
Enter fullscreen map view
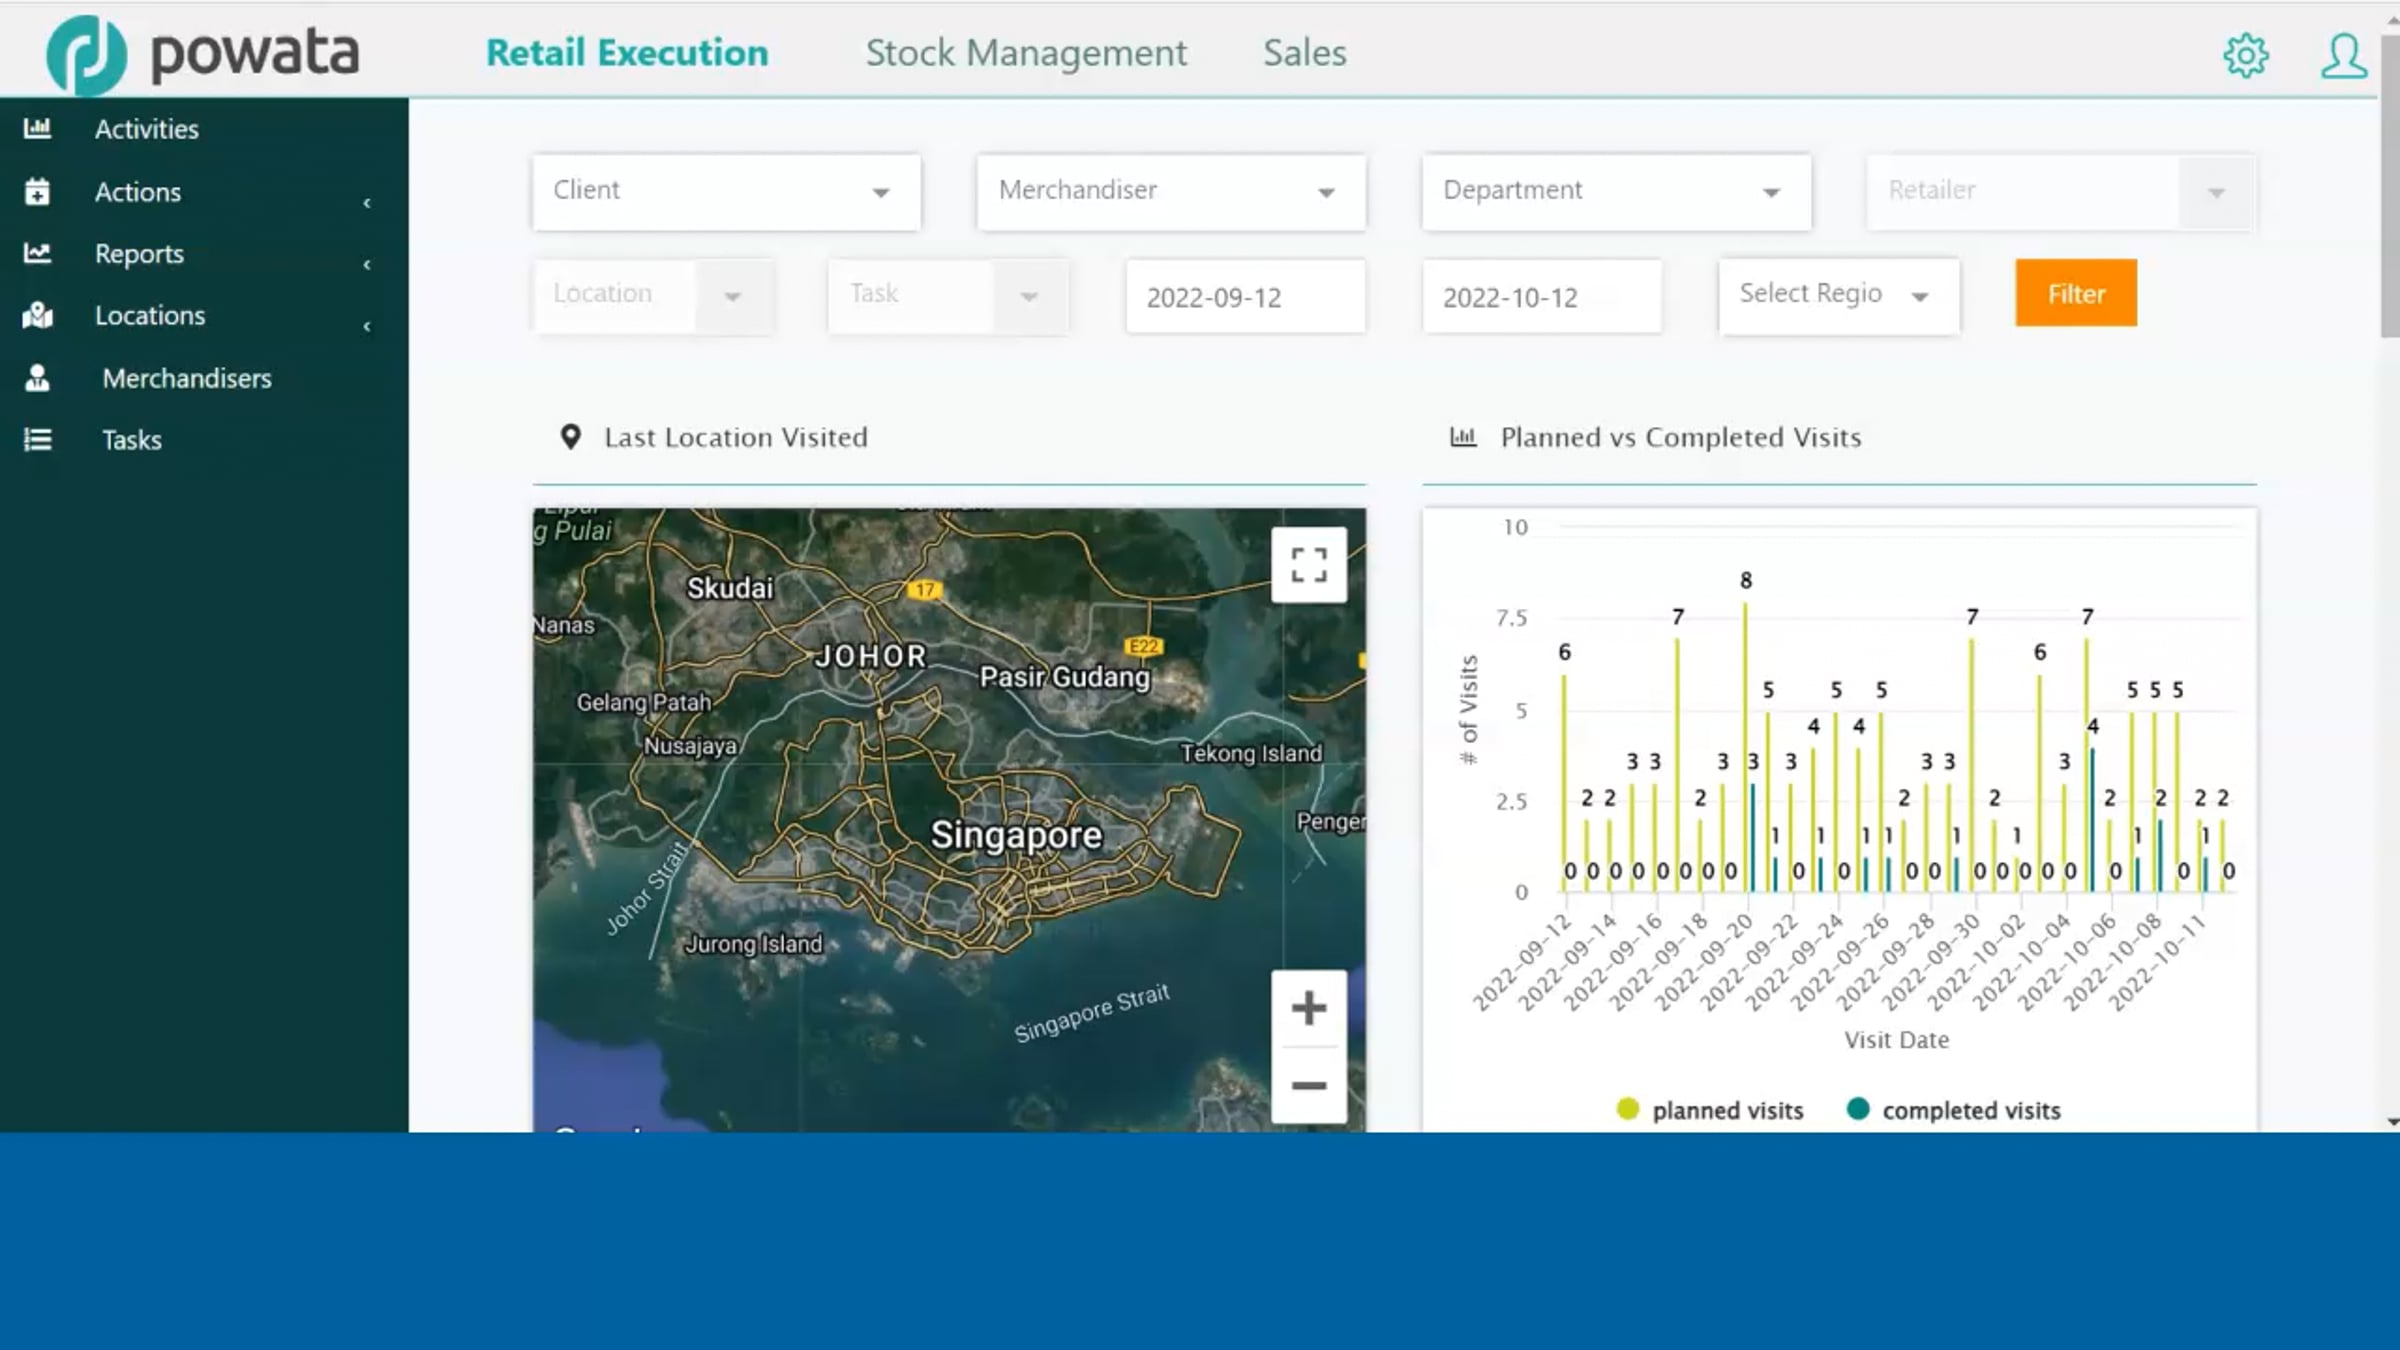[x=1309, y=565]
